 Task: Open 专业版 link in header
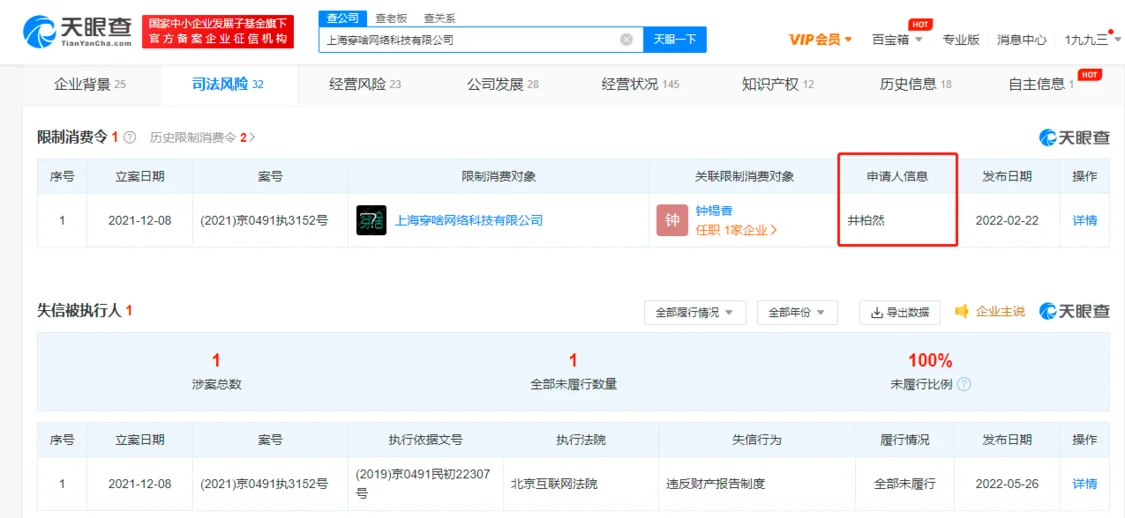[961, 40]
